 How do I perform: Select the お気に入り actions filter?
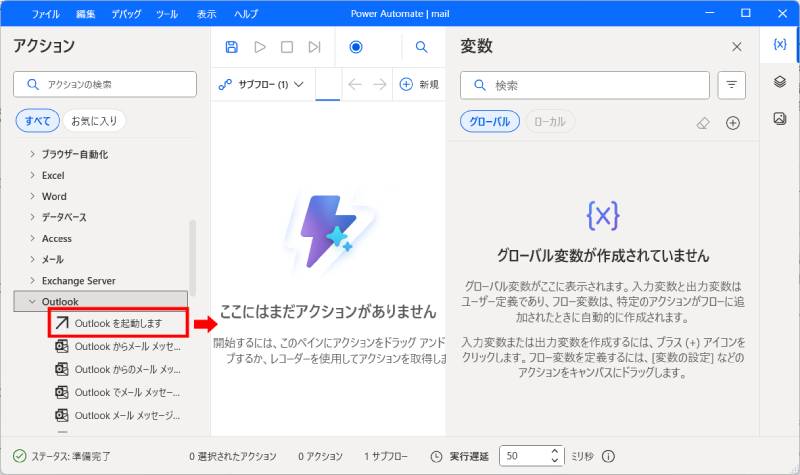94,121
